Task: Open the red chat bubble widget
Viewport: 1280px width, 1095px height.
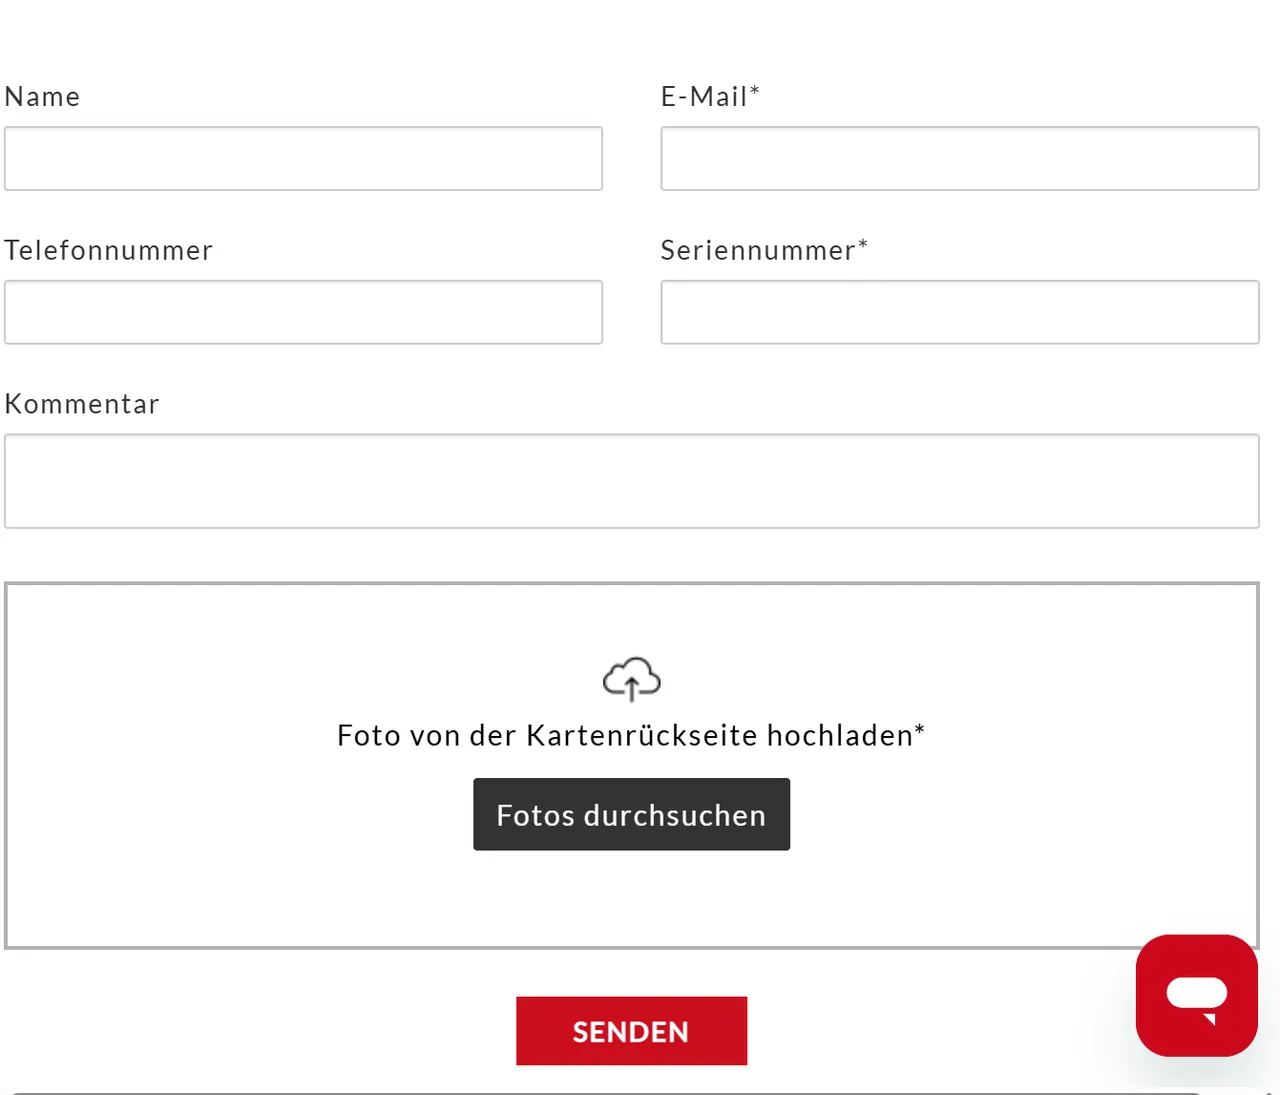Action: point(1196,995)
